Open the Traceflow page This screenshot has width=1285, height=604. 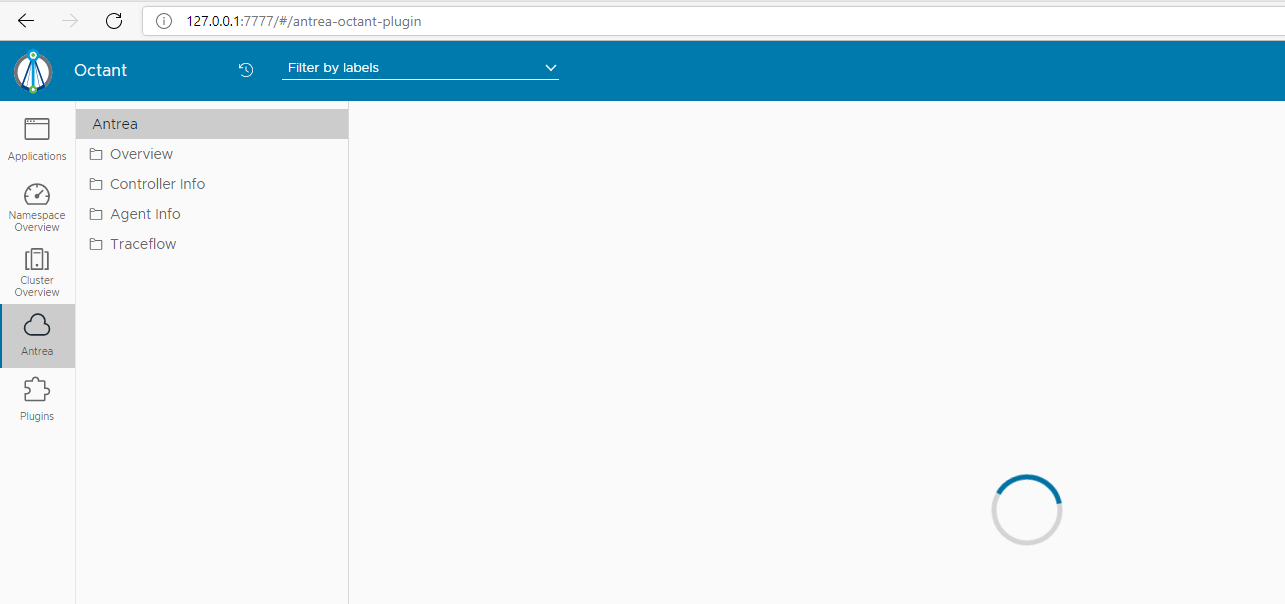point(143,243)
